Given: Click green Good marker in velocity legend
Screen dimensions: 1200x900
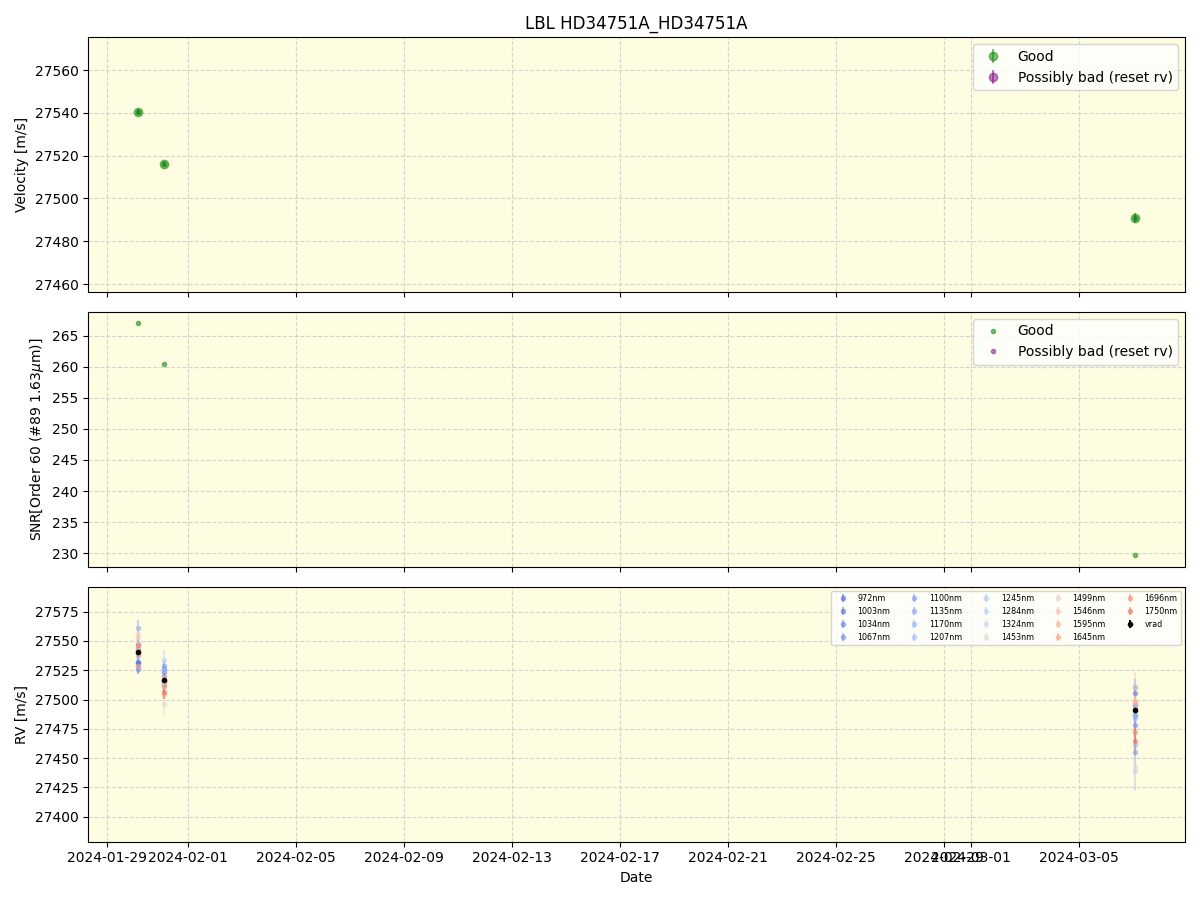Looking at the screenshot, I should tap(993, 57).
